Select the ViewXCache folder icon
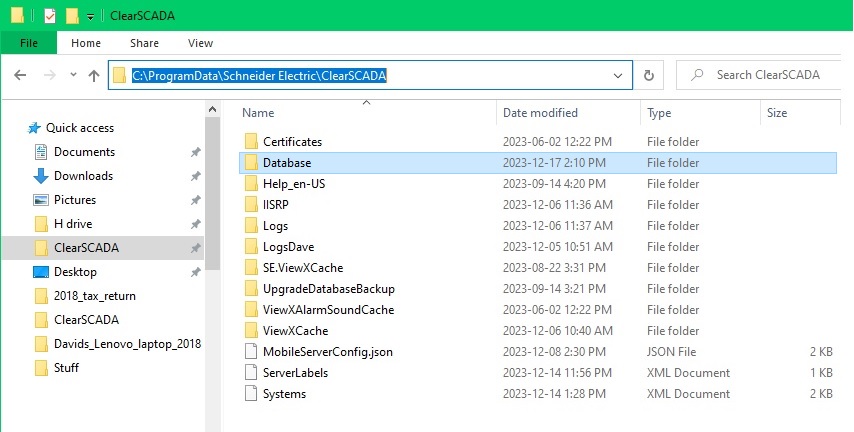The height and width of the screenshot is (432, 854). tap(251, 331)
